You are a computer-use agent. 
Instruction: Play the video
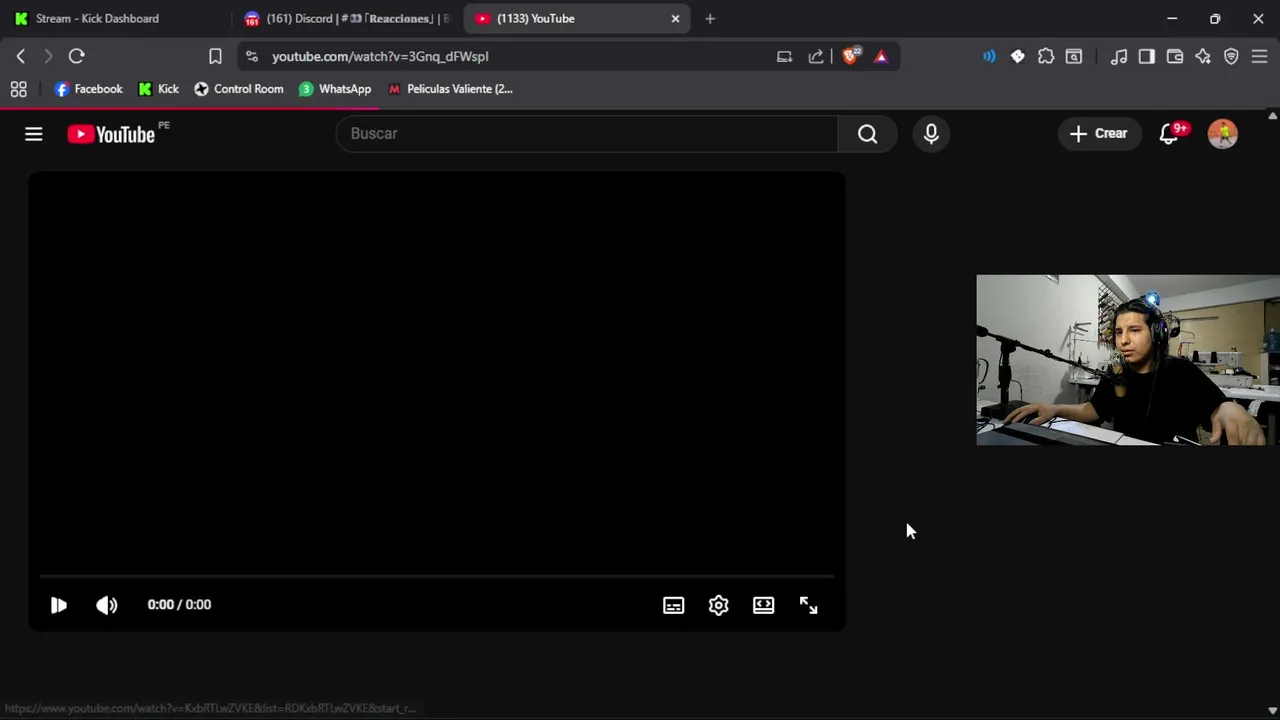(58, 605)
